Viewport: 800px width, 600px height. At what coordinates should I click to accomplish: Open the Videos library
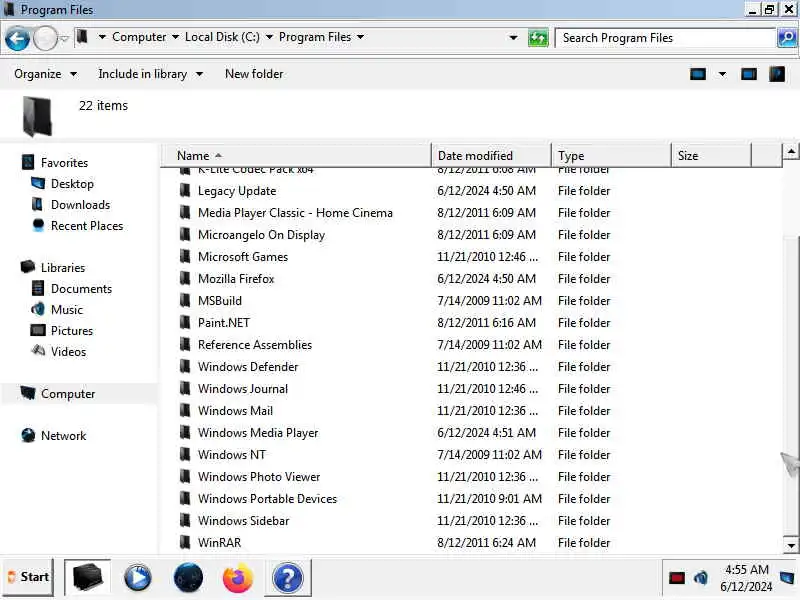[68, 352]
